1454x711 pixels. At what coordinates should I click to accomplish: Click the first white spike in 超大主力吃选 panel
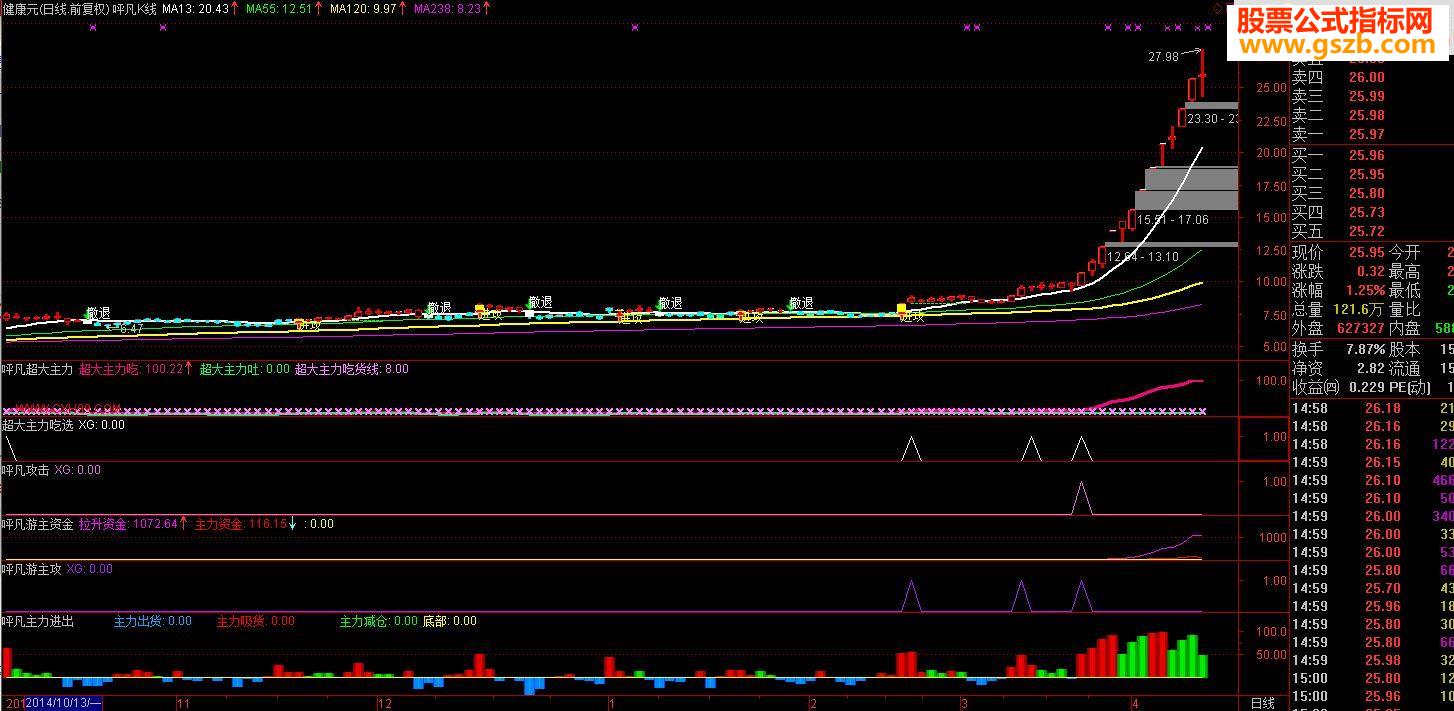point(910,449)
